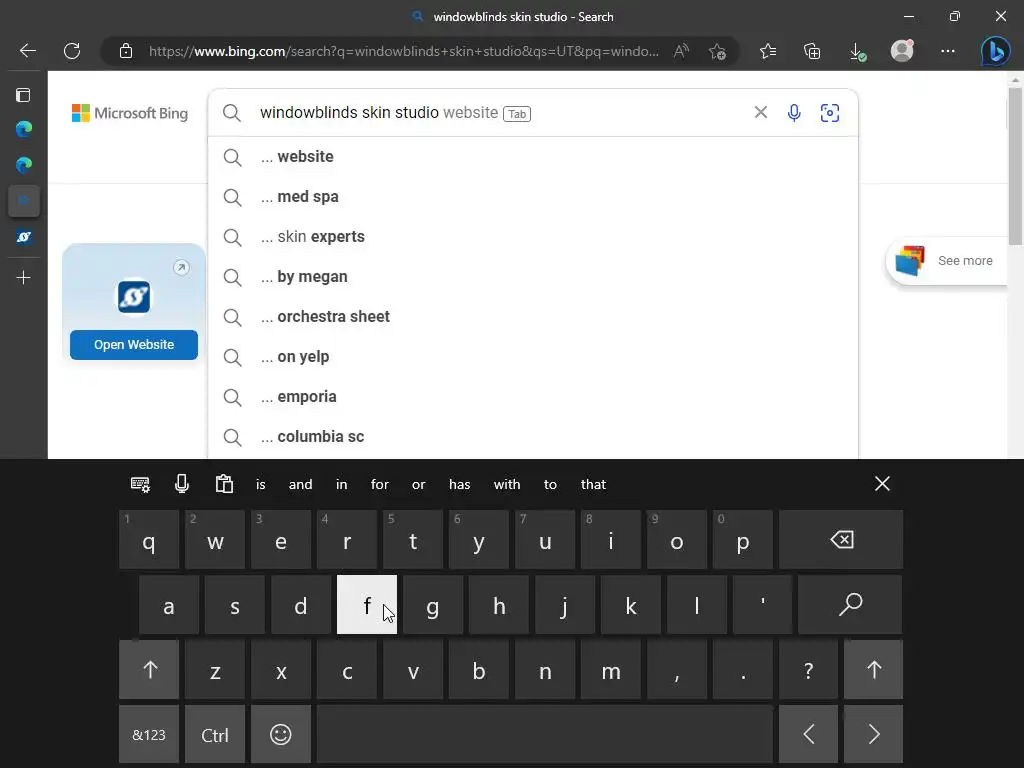Show Downloads flyout

pyautogui.click(x=857, y=51)
